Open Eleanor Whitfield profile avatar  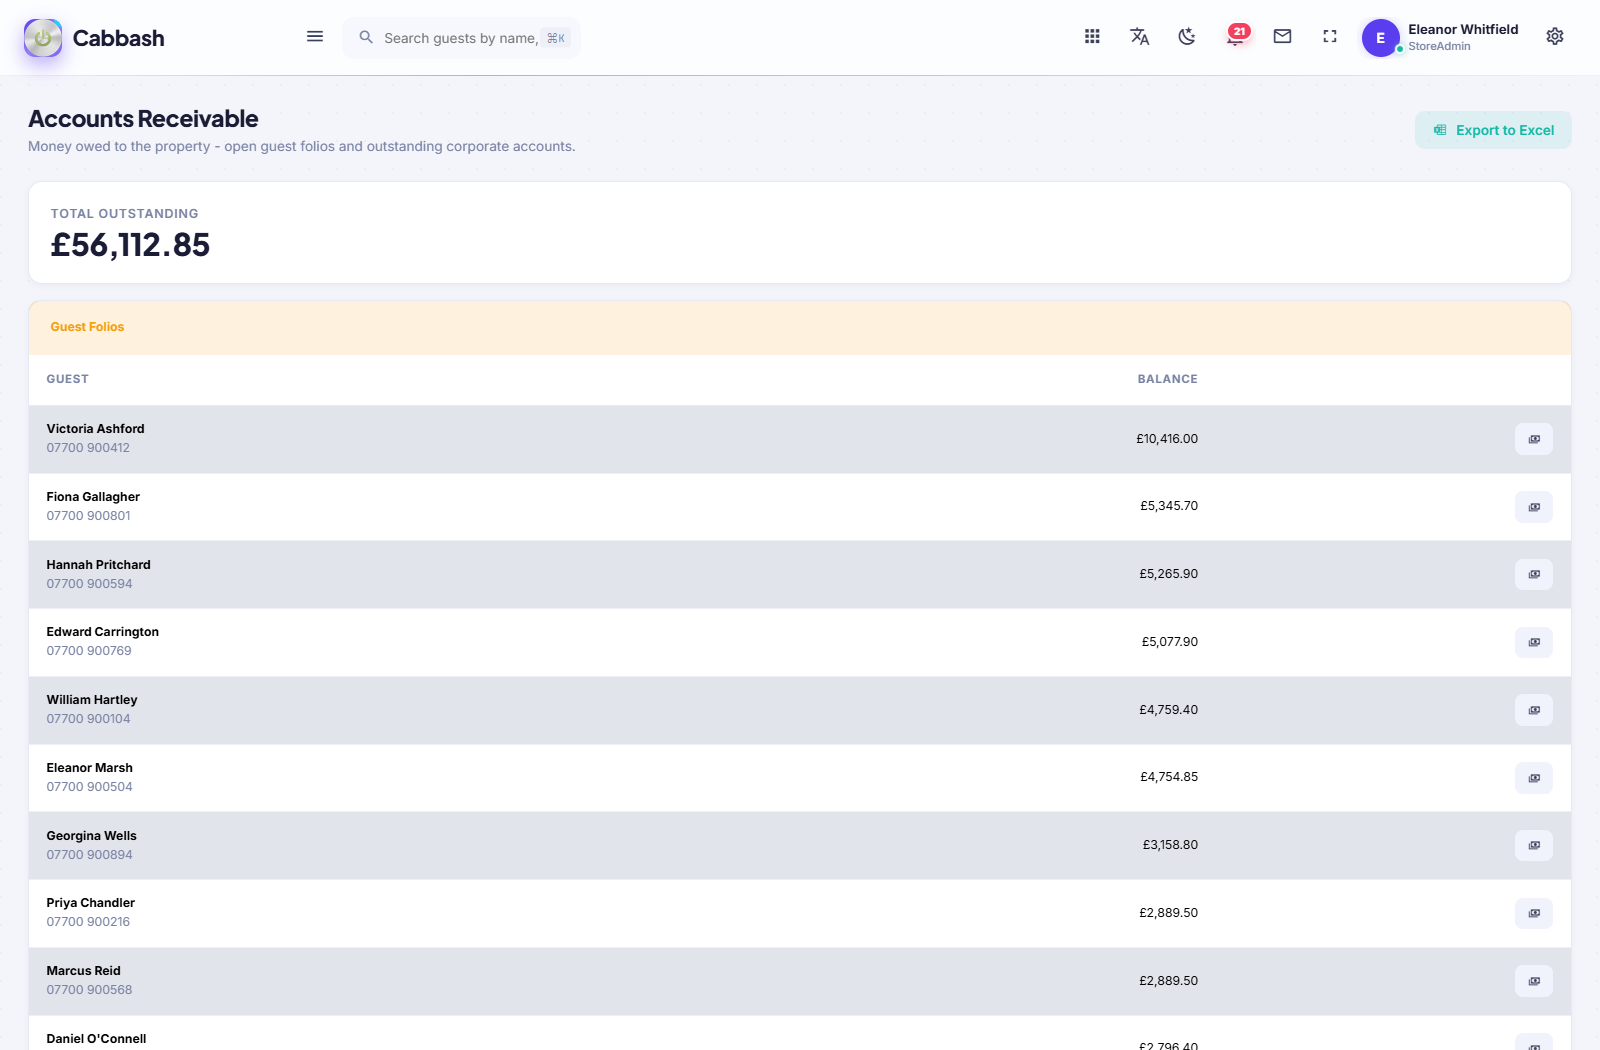coord(1381,38)
